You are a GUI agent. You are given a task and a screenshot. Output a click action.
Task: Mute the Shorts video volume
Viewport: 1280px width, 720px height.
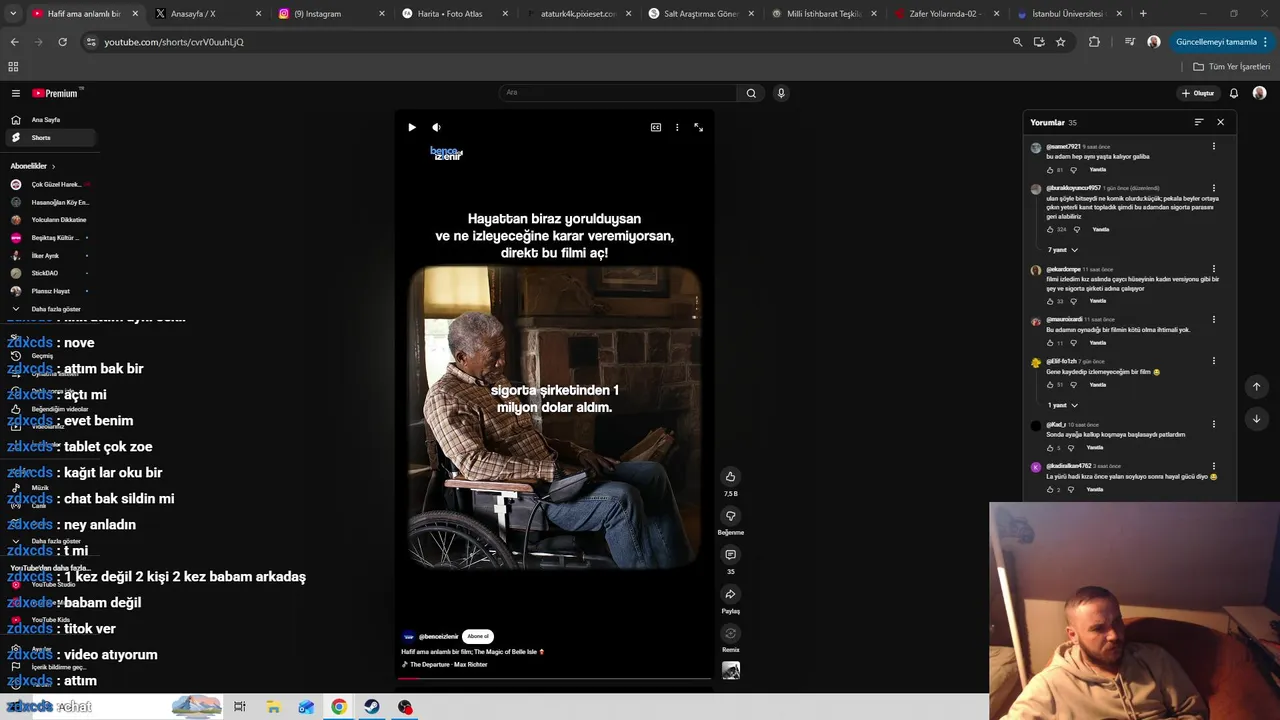(x=436, y=127)
